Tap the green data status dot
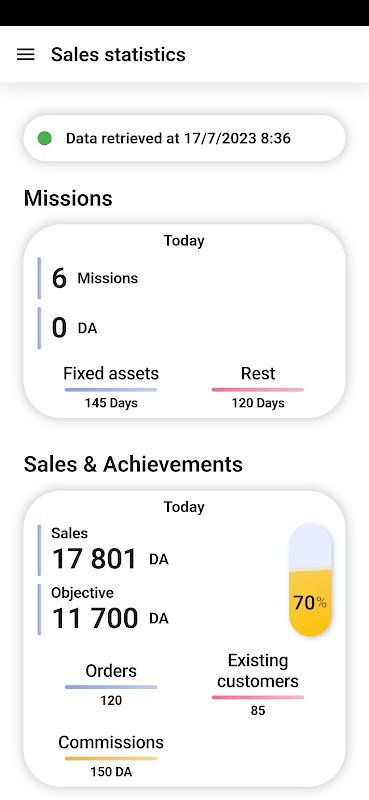Image resolution: width=369 pixels, height=800 pixels. coord(44,138)
